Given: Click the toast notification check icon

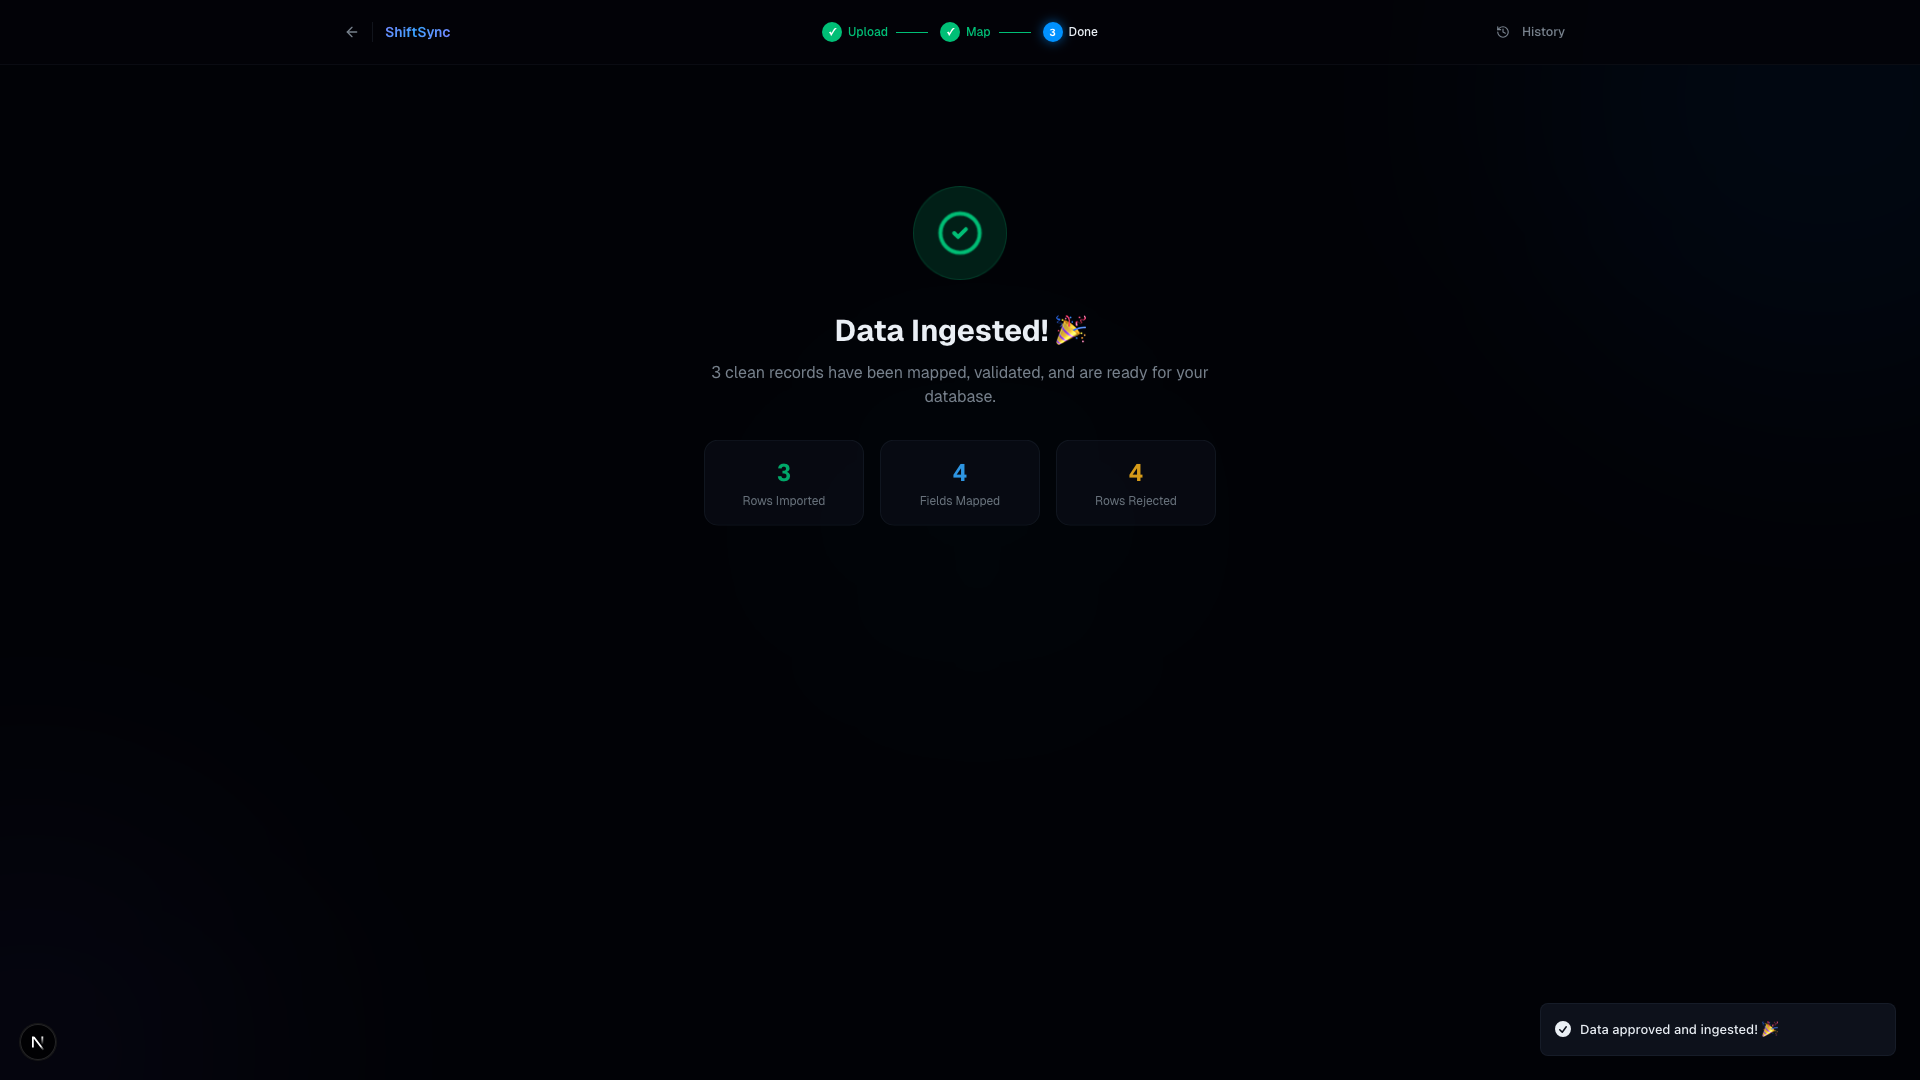Looking at the screenshot, I should coord(1563,1029).
